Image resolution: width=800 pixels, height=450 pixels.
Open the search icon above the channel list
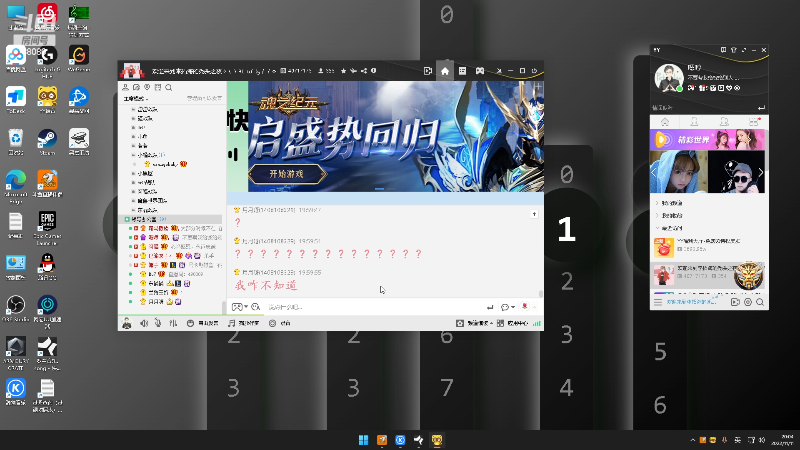[169, 88]
